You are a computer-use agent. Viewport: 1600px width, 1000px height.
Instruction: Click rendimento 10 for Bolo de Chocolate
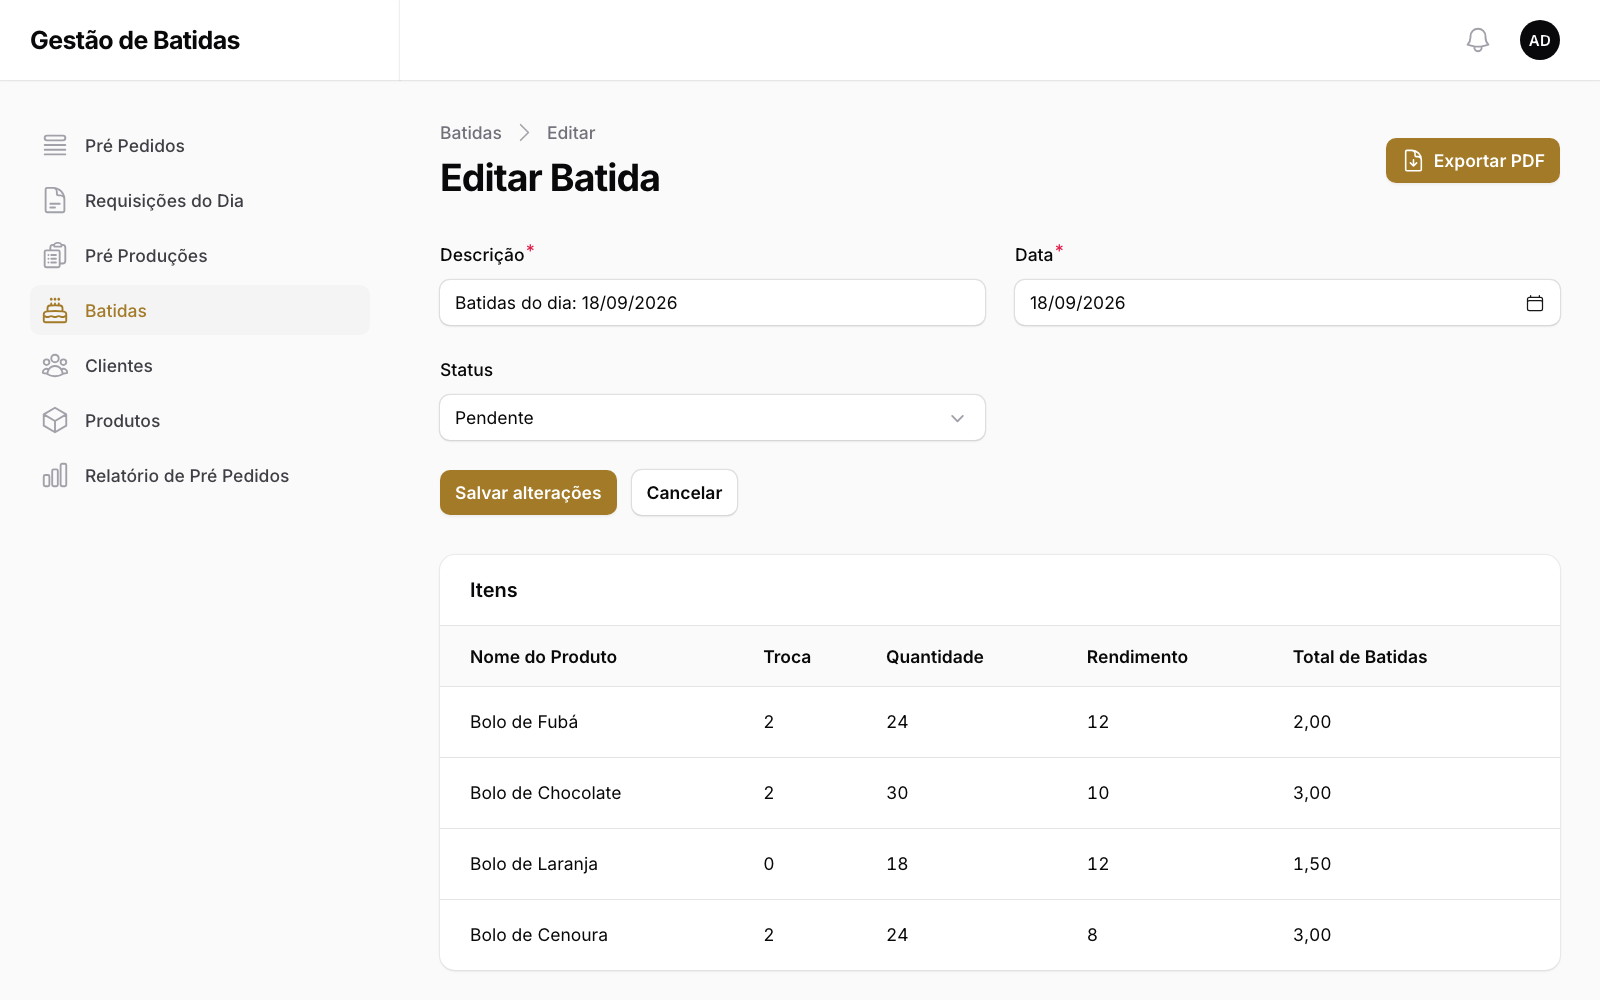(1098, 793)
